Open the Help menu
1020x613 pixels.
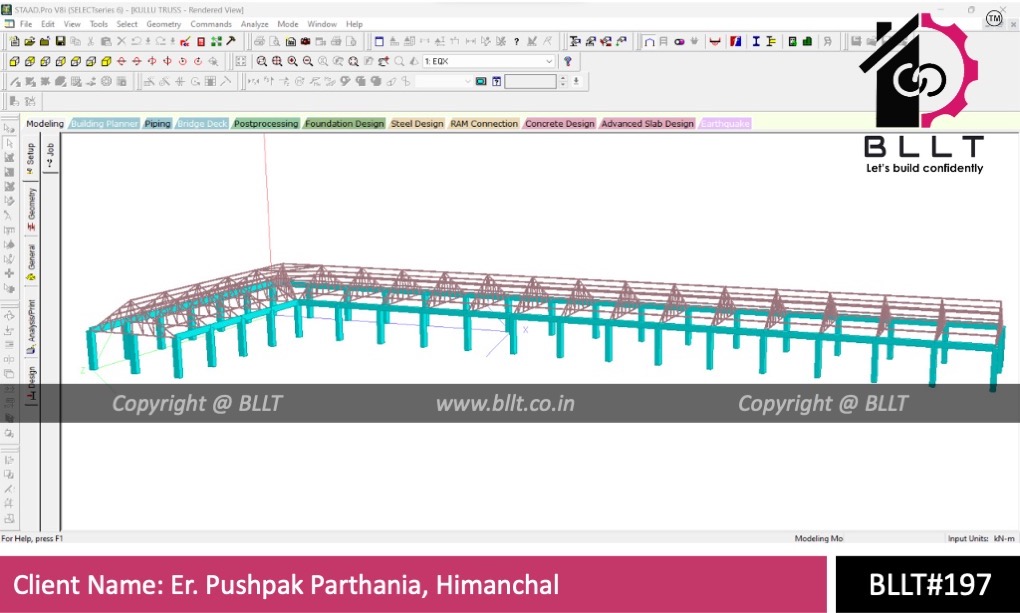coord(355,24)
